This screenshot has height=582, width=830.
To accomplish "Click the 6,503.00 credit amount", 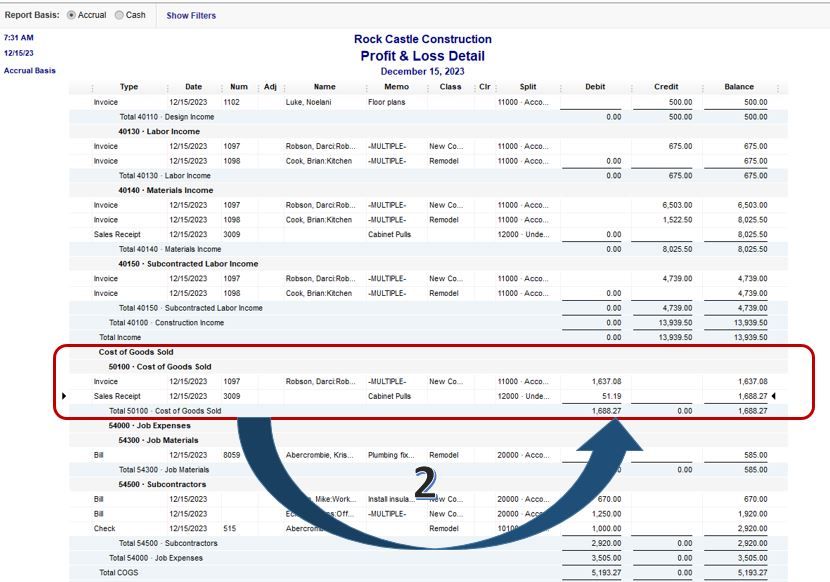I will [677, 205].
